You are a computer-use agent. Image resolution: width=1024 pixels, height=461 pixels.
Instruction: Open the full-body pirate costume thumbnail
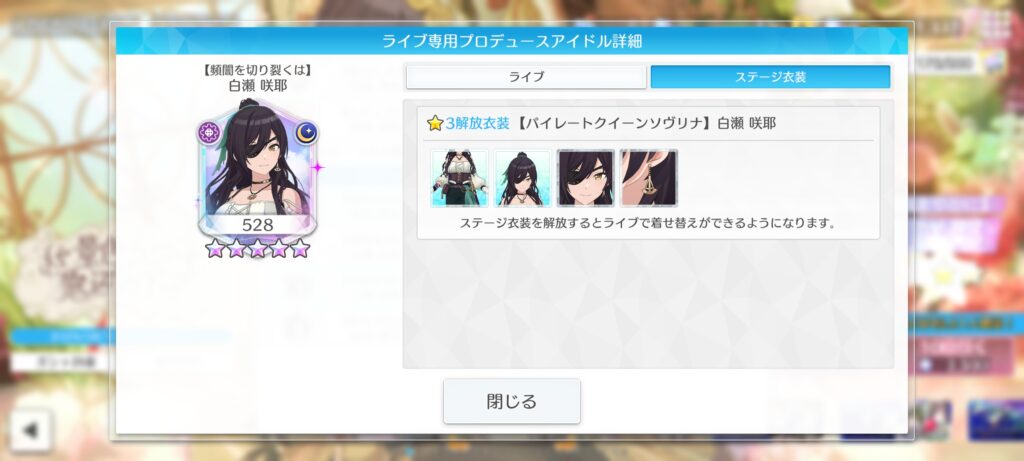tap(460, 178)
